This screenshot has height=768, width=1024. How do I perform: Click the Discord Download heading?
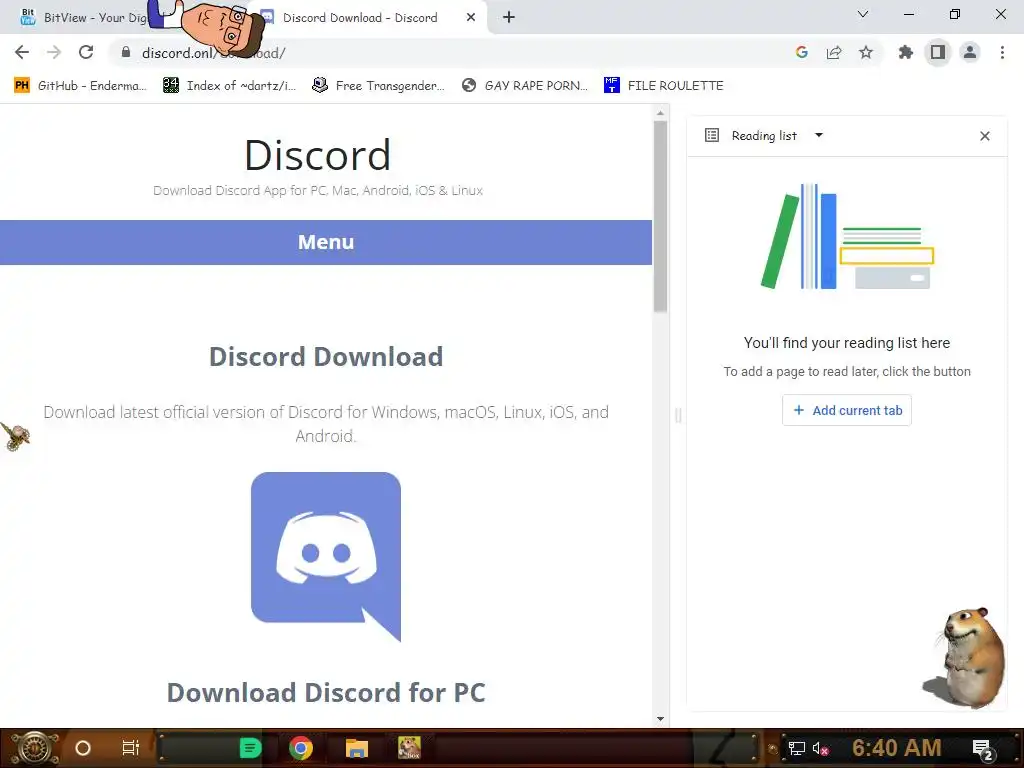[x=326, y=357]
